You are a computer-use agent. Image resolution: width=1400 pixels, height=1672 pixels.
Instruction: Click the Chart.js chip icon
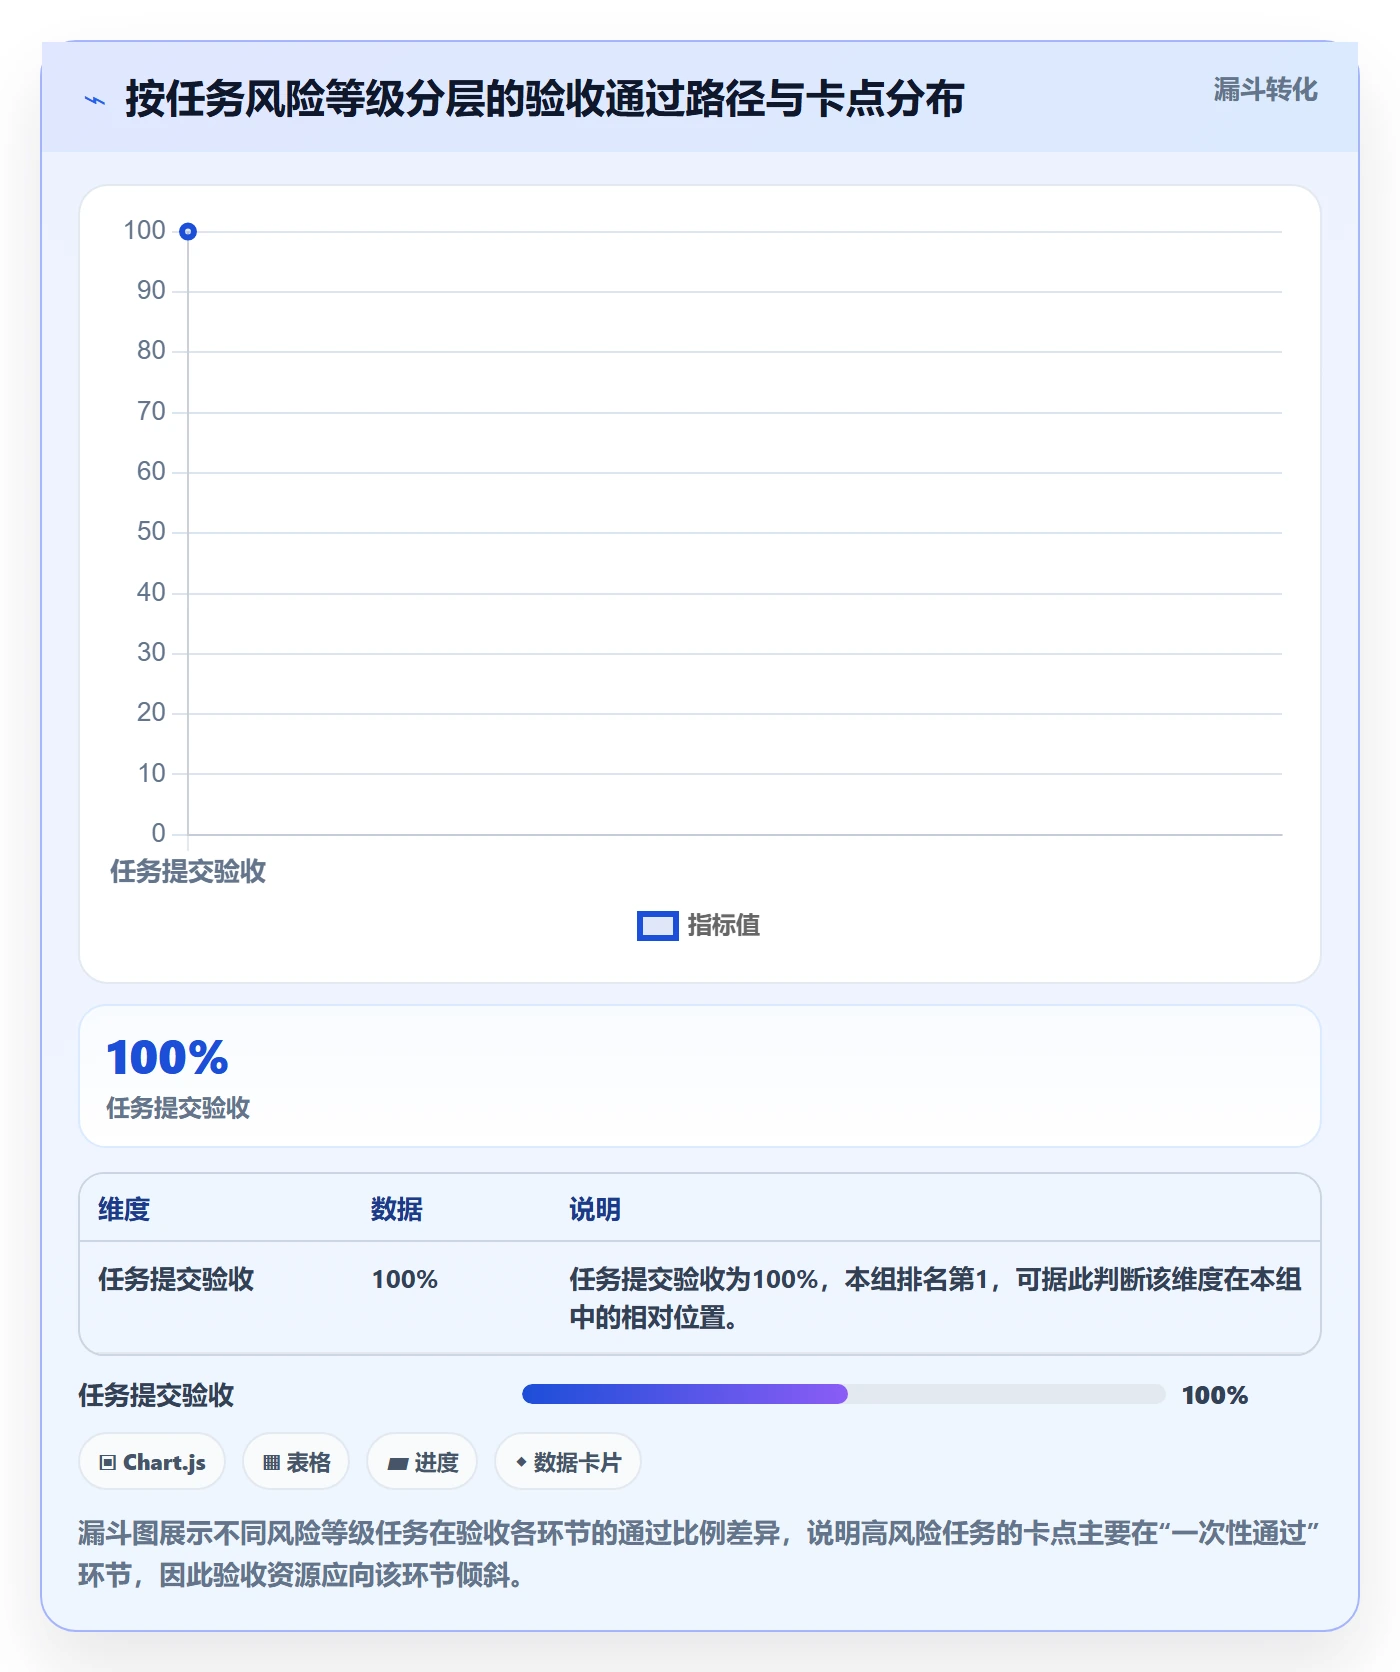pyautogui.click(x=108, y=1463)
